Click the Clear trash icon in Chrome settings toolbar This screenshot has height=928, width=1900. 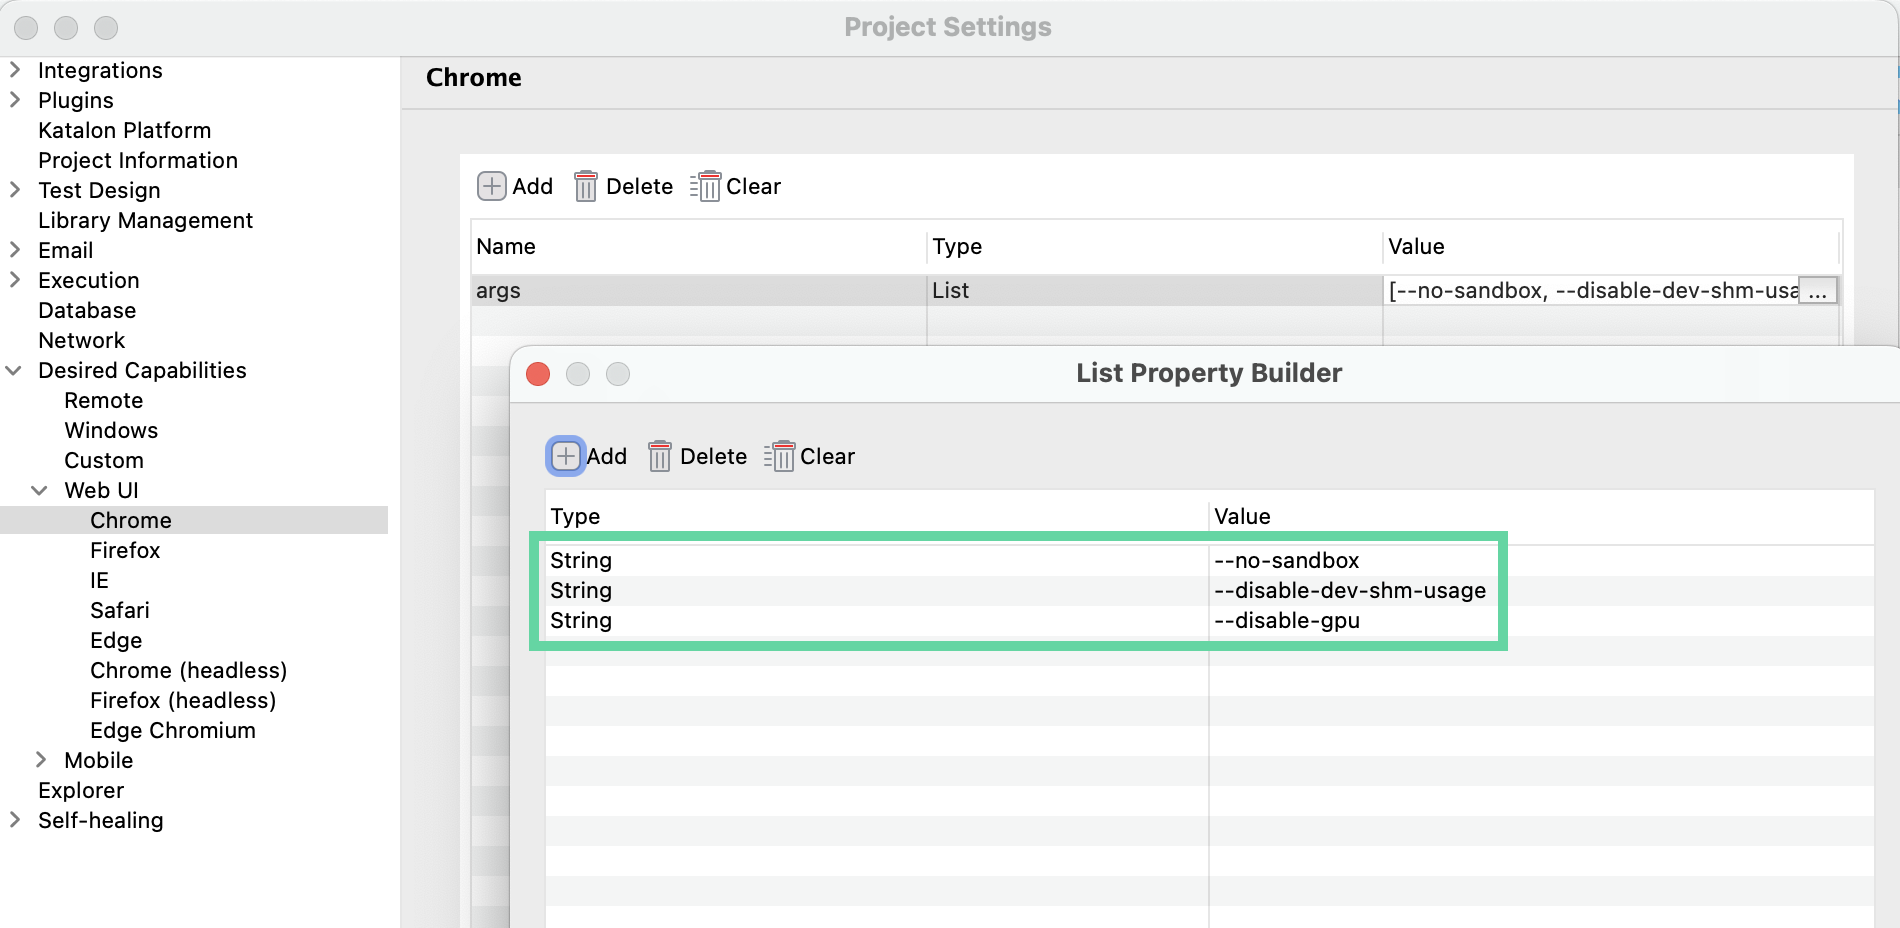[x=707, y=186]
